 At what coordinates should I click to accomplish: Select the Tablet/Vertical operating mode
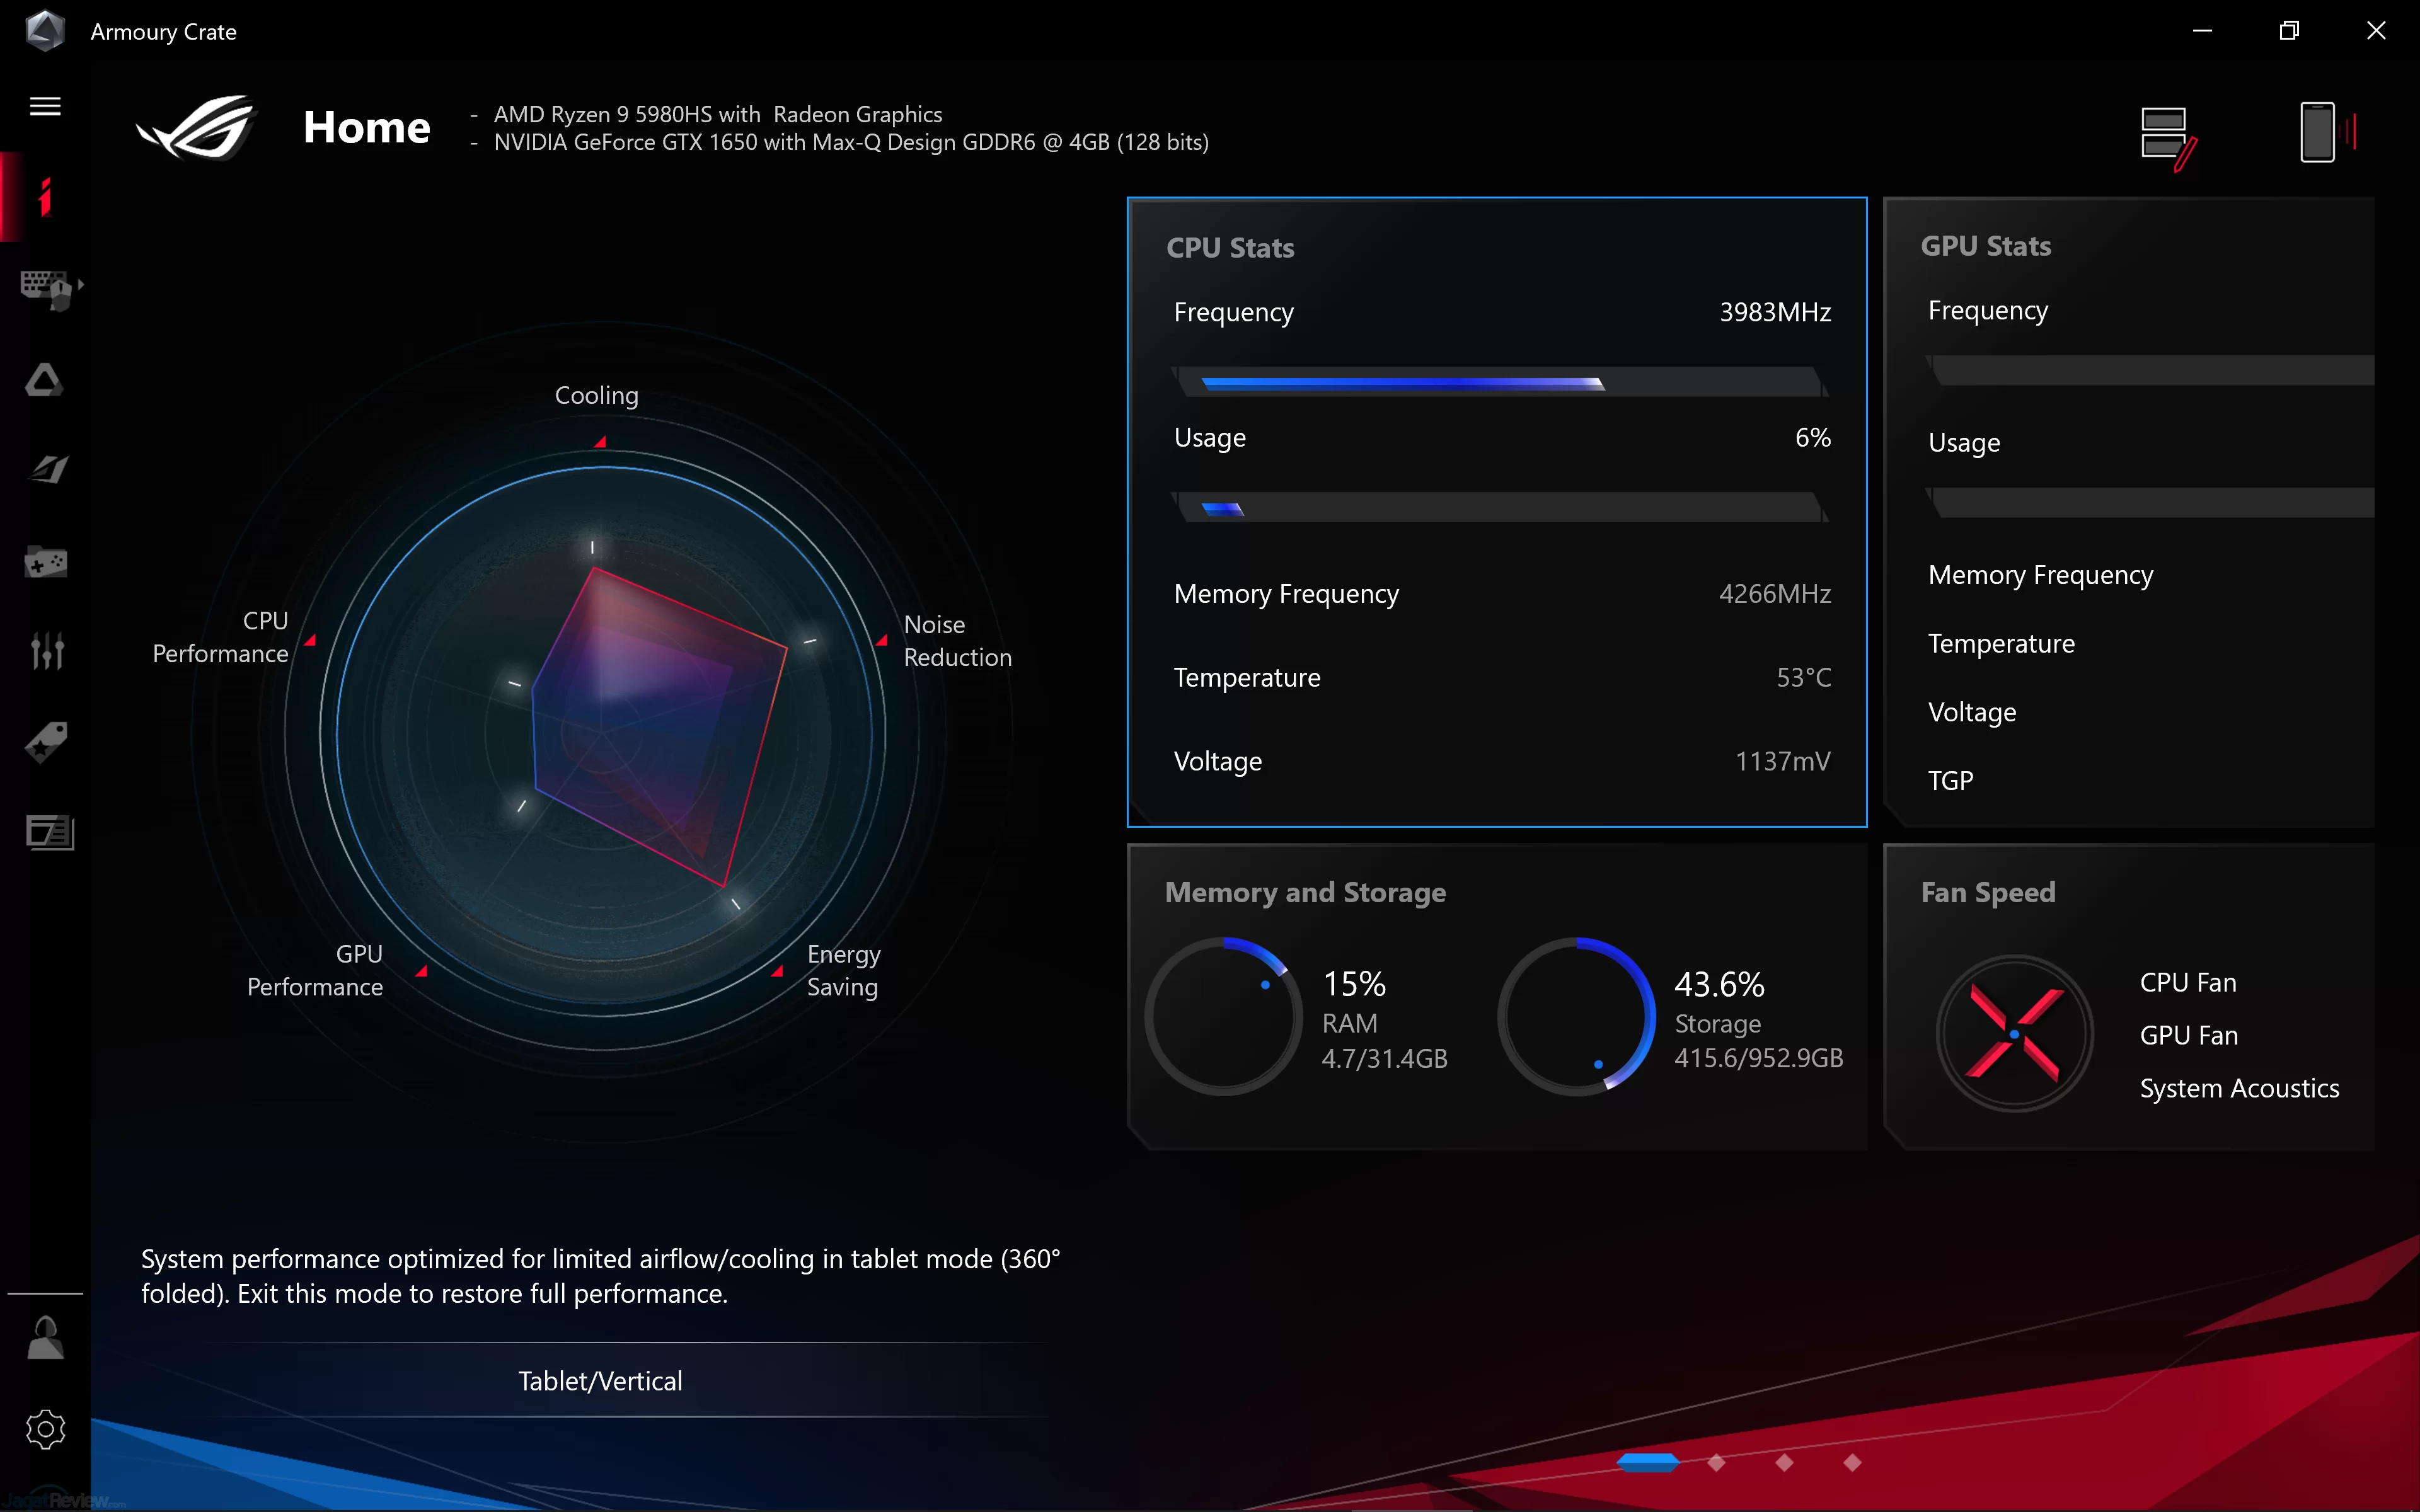click(600, 1380)
